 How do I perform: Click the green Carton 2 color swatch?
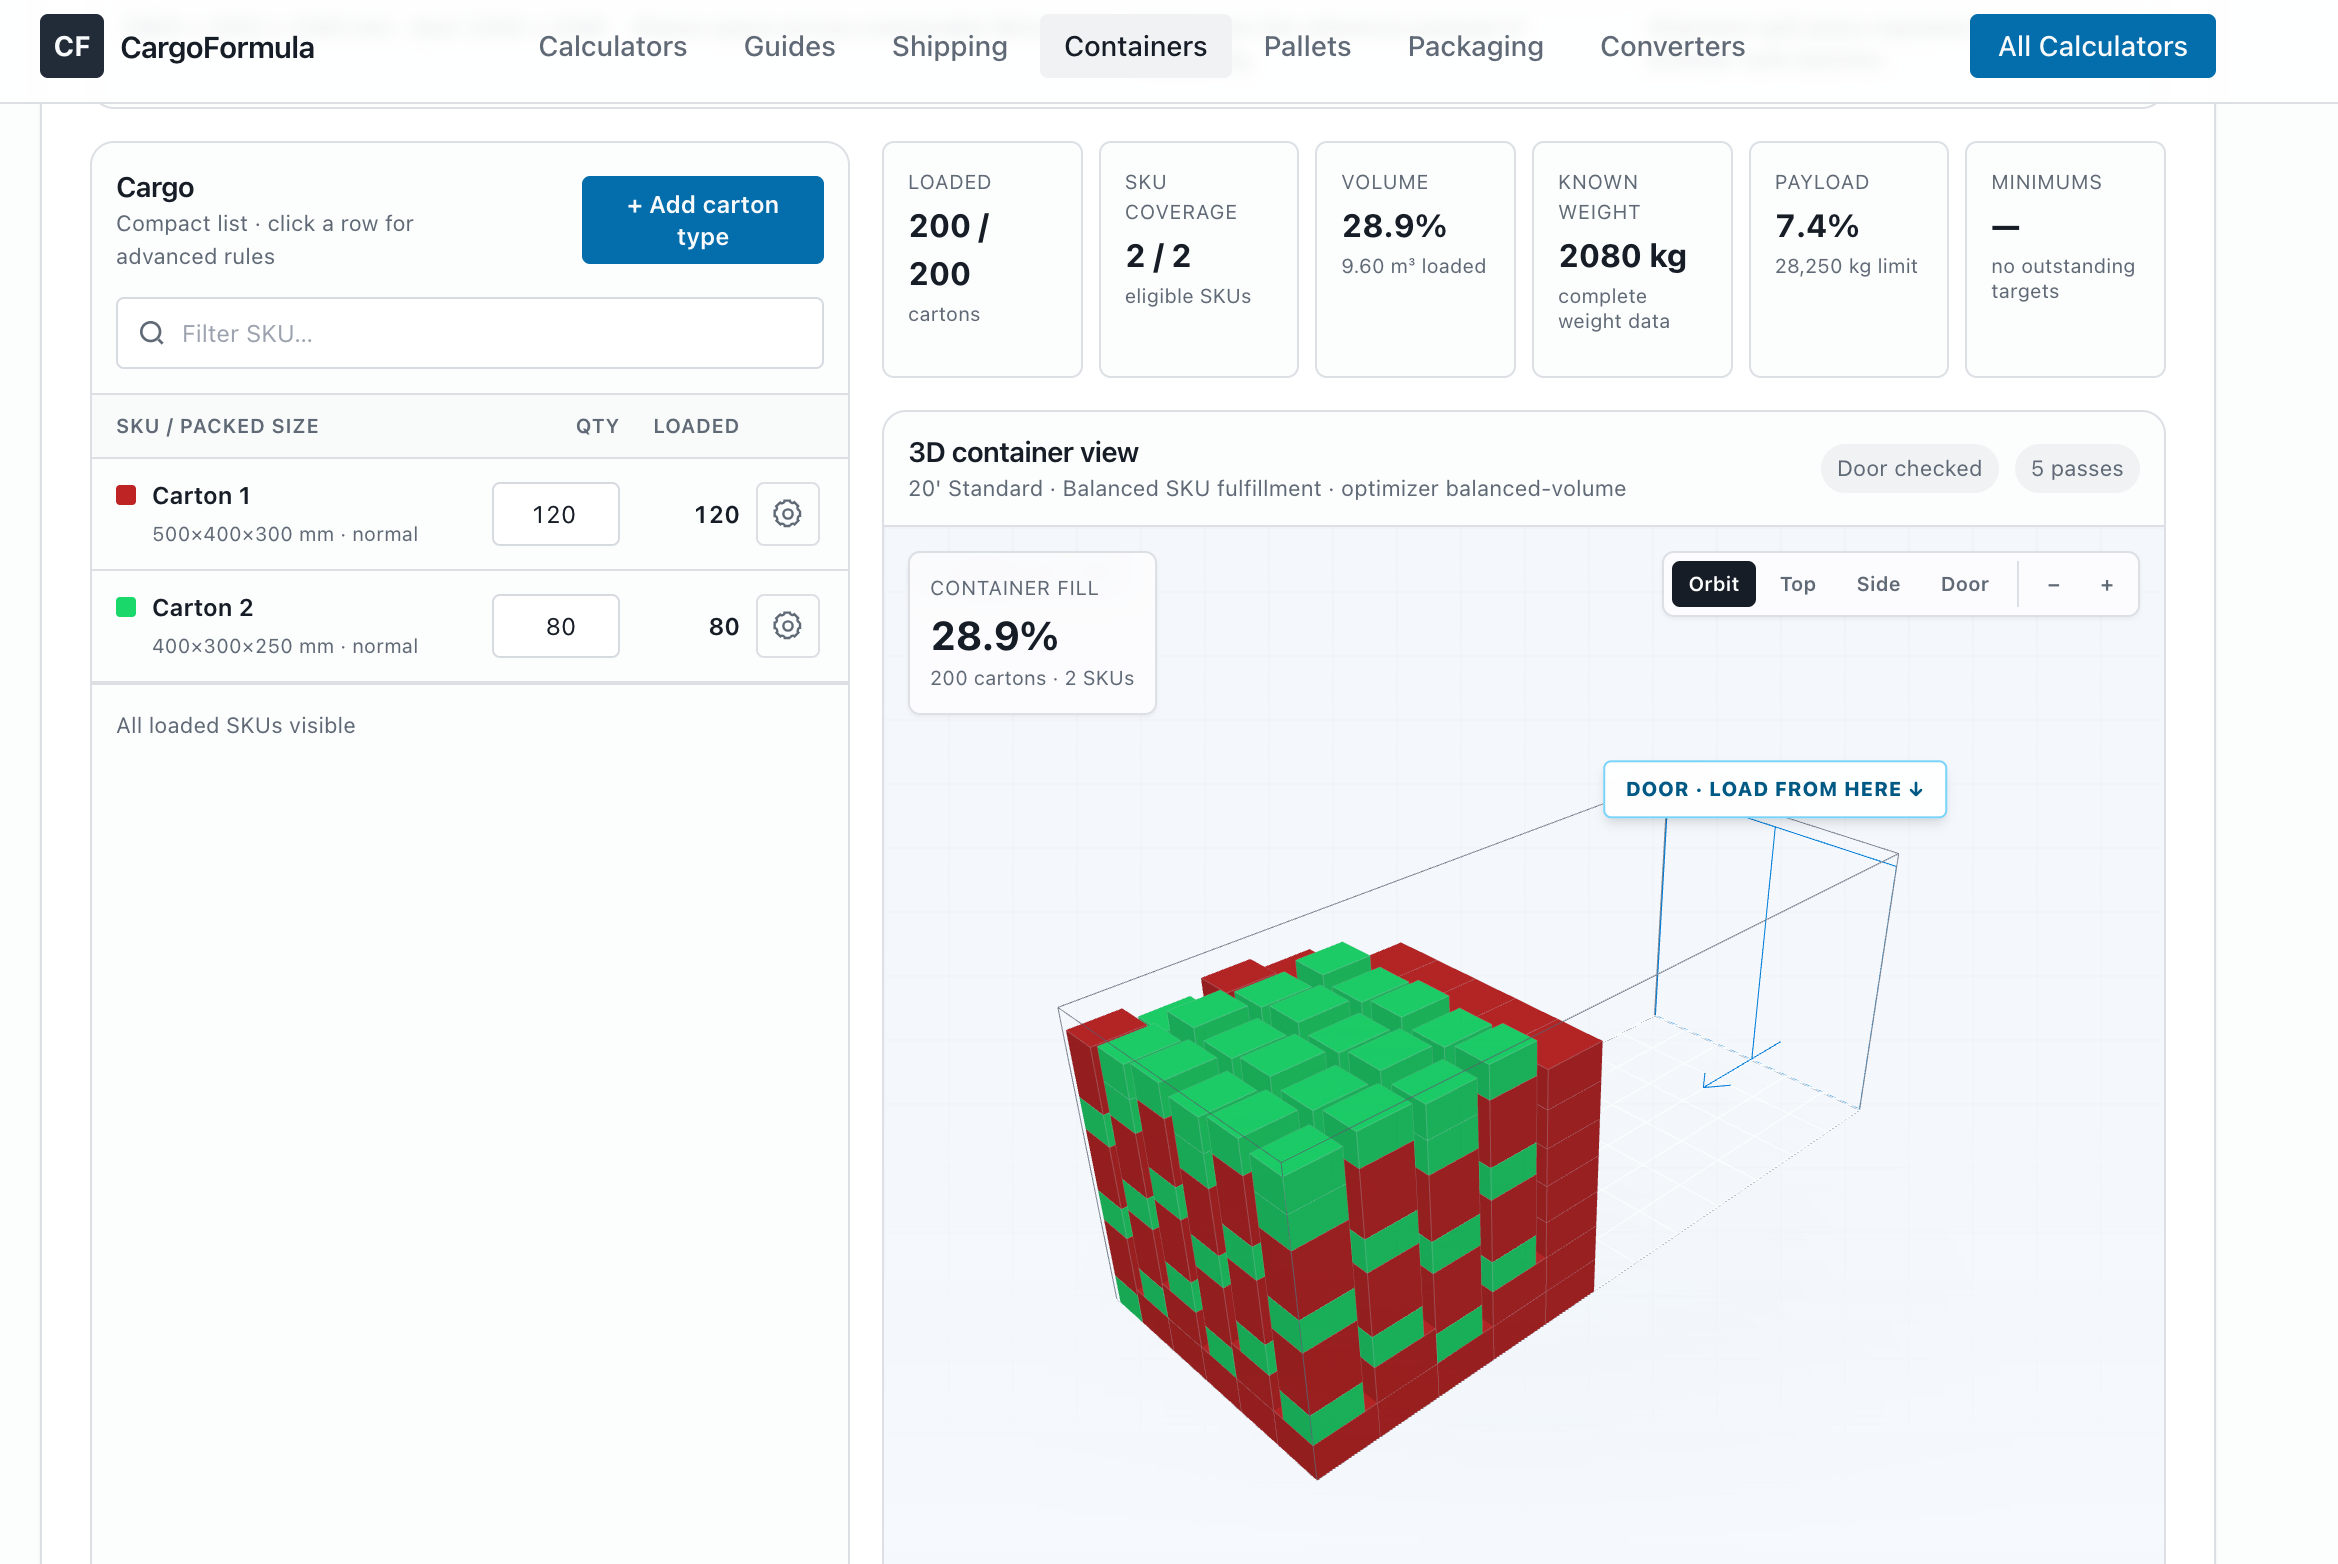click(126, 607)
